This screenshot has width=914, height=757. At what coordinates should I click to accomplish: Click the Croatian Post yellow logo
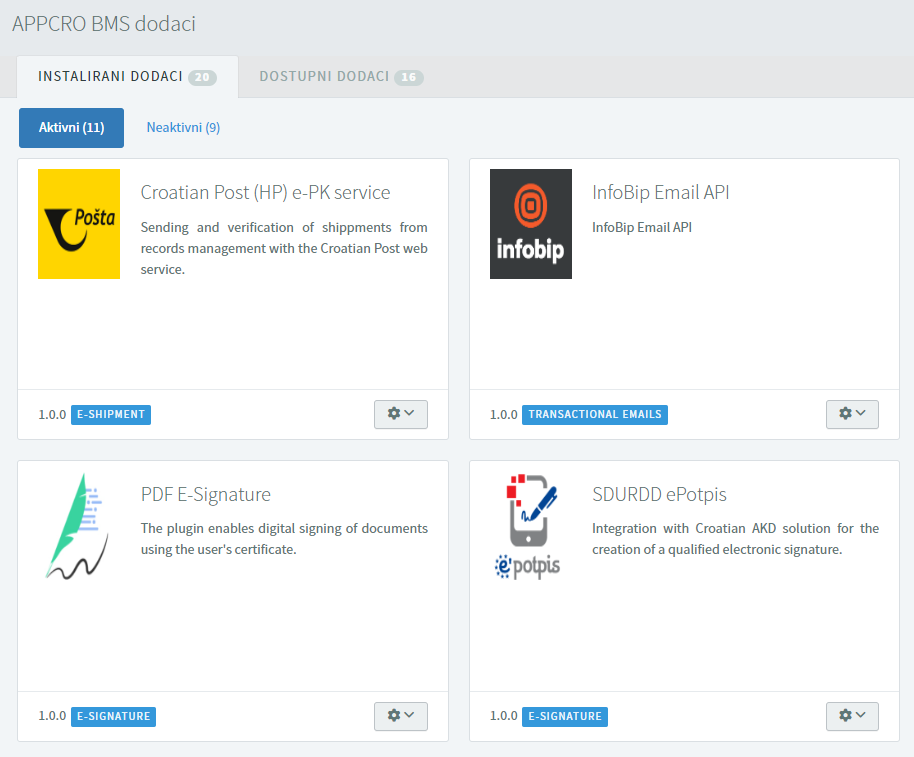point(79,224)
